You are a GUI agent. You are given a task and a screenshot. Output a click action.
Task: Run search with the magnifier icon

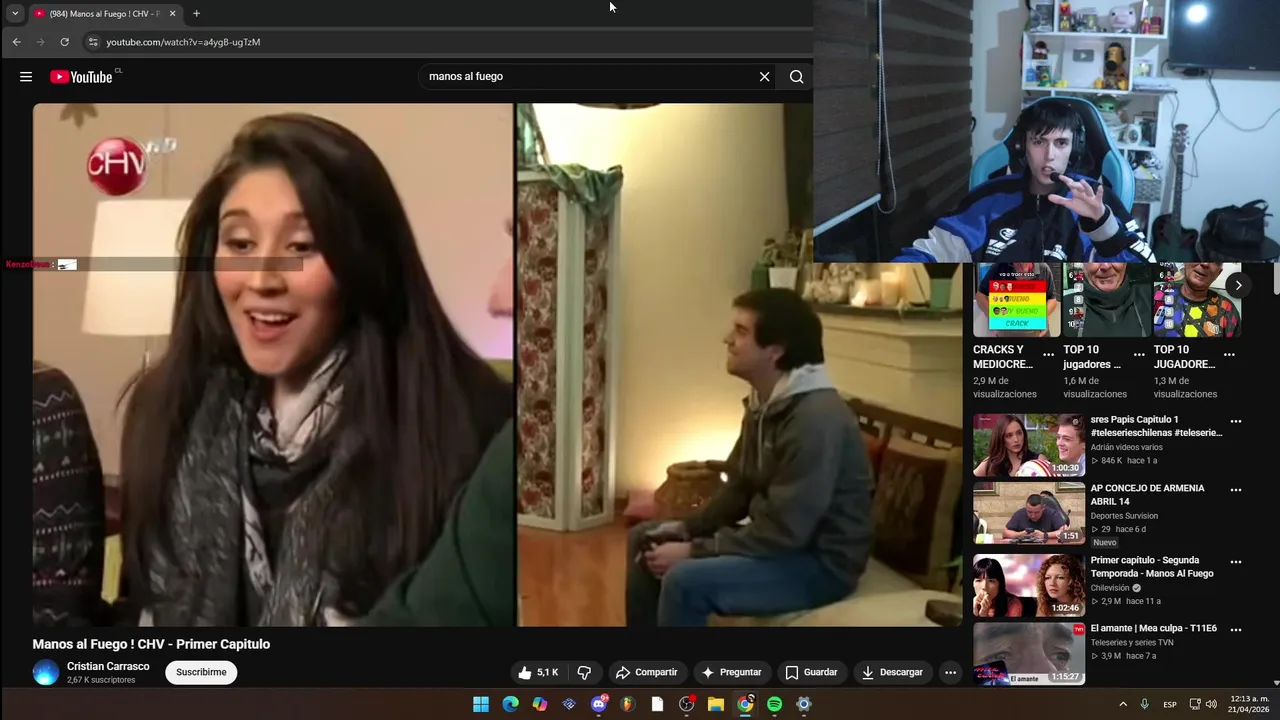click(x=797, y=77)
